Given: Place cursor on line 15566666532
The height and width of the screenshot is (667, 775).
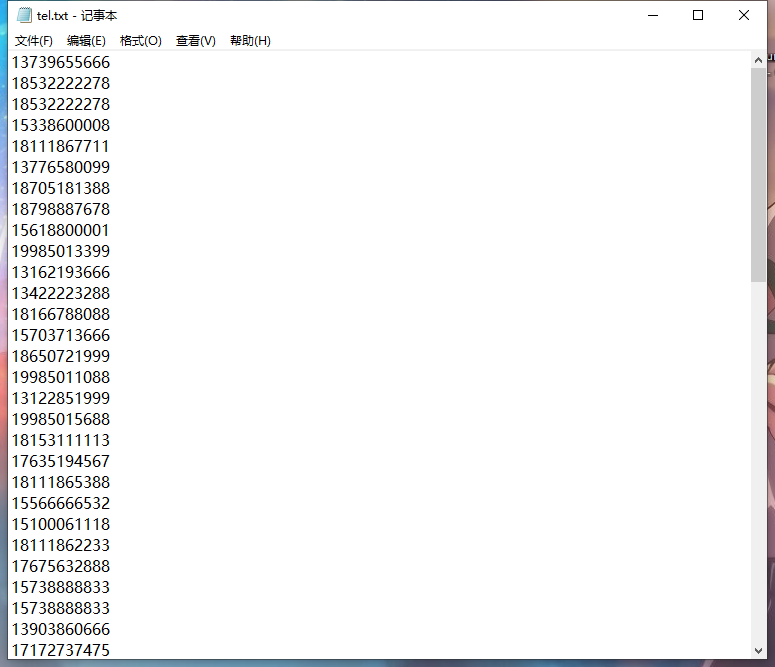Looking at the screenshot, I should 61,504.
